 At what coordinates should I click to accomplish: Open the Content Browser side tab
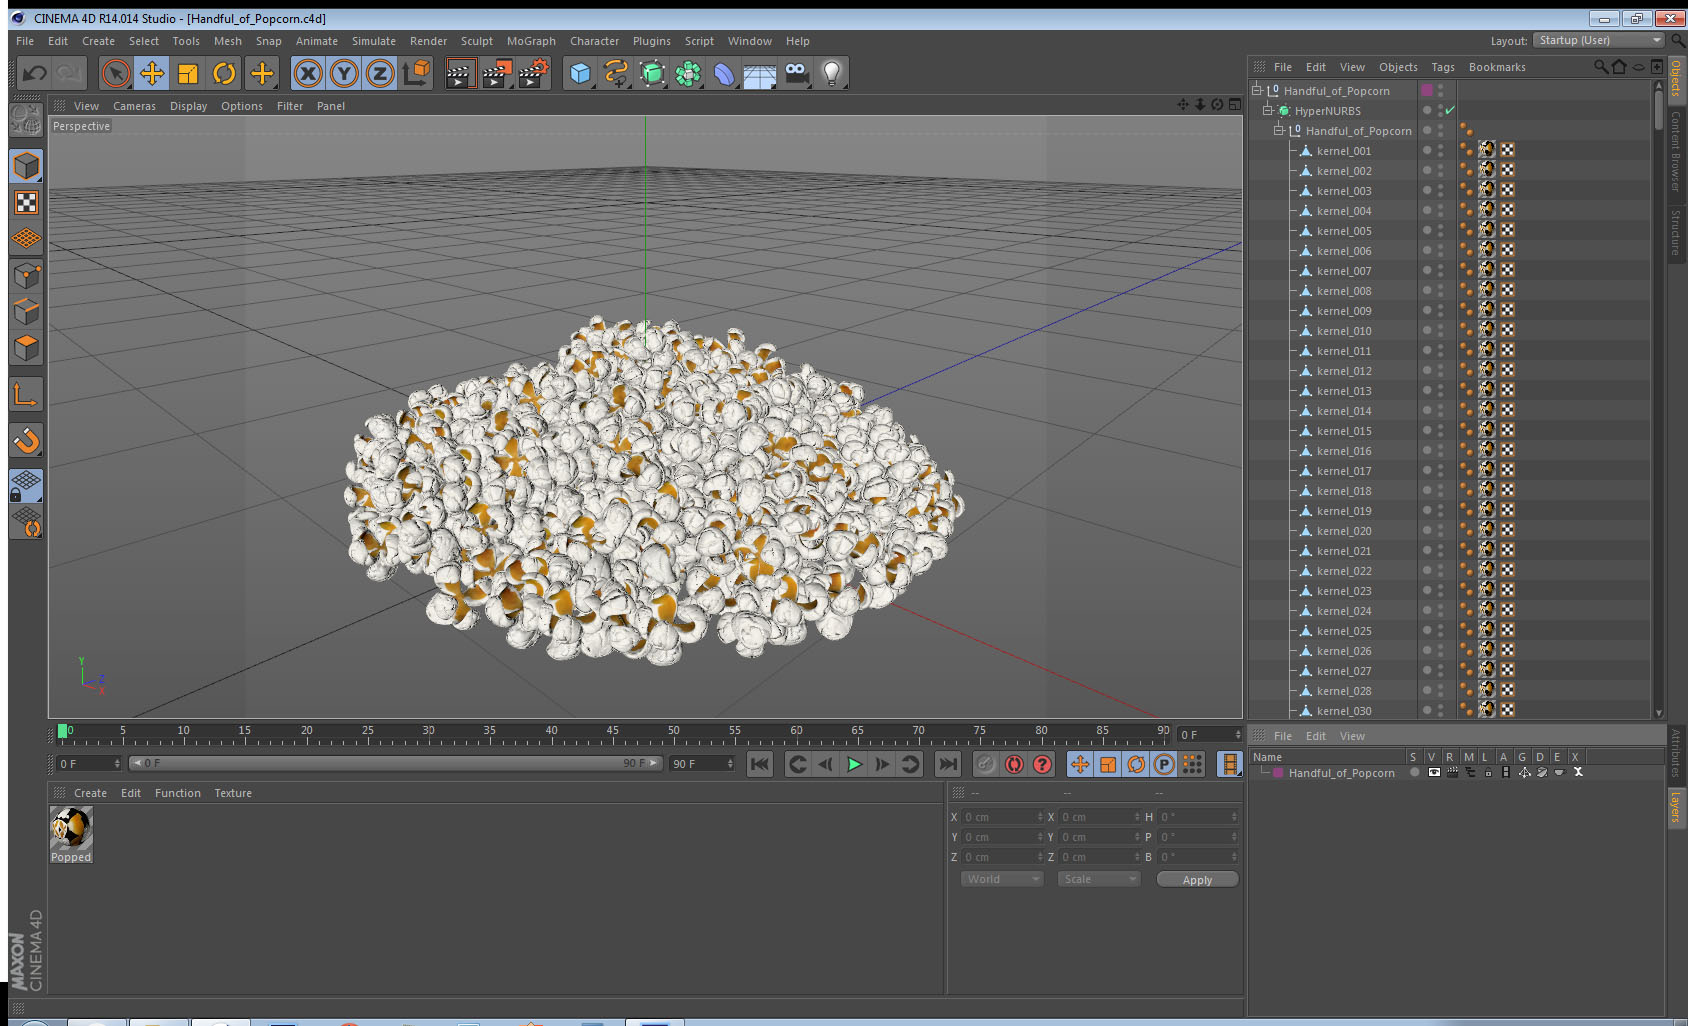[x=1676, y=150]
